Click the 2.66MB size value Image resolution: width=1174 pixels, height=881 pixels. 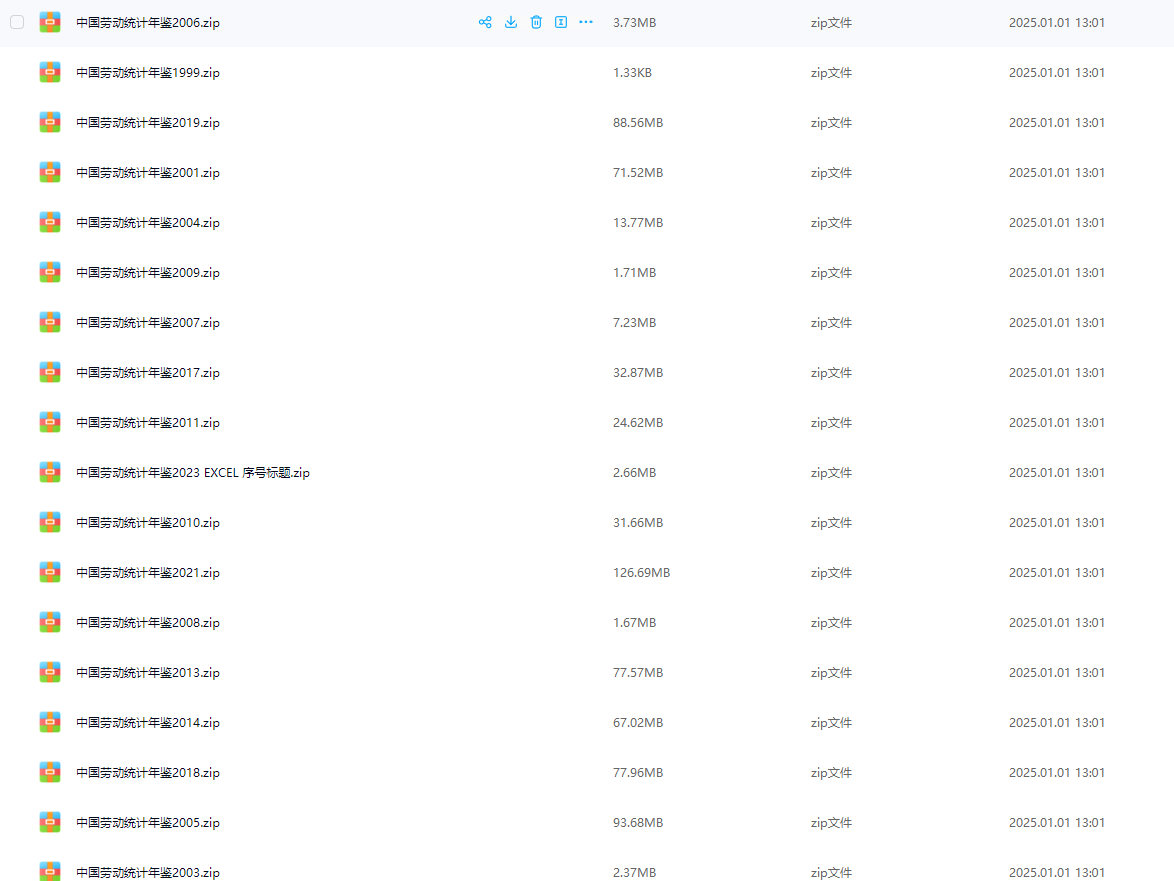click(635, 473)
